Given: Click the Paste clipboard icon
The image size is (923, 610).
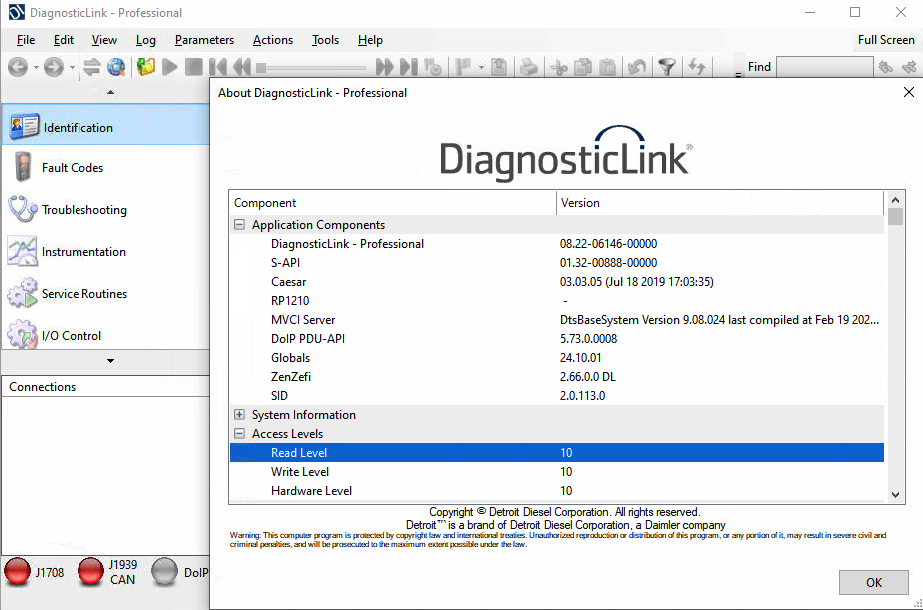Looking at the screenshot, I should point(607,67).
